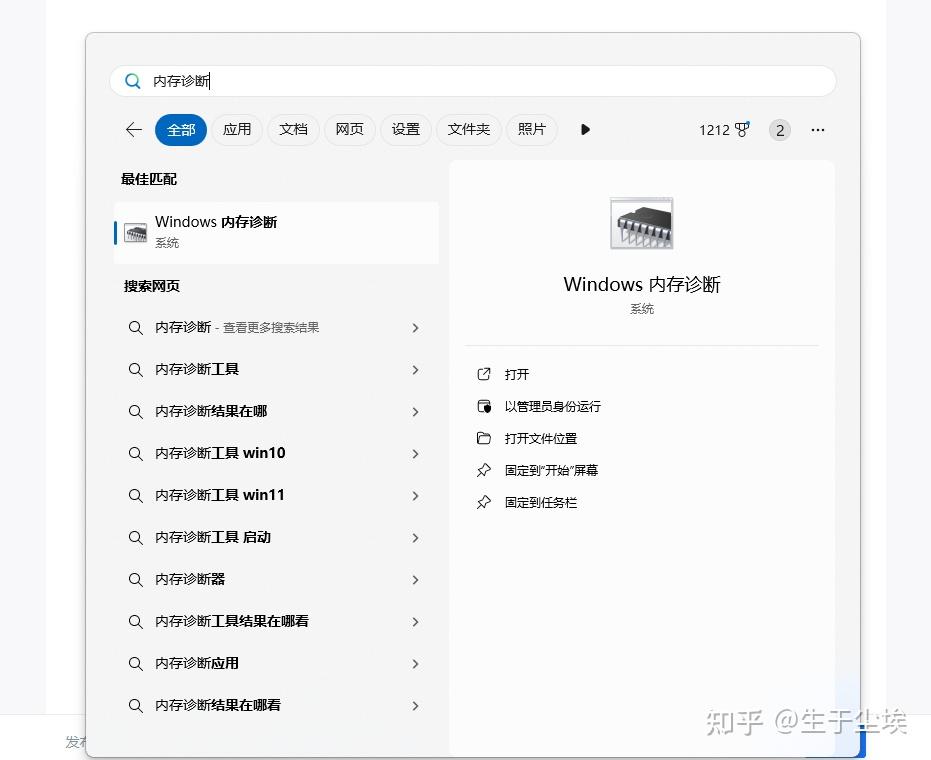Click the account badge showing 2
The height and width of the screenshot is (760, 931).
pyautogui.click(x=780, y=130)
